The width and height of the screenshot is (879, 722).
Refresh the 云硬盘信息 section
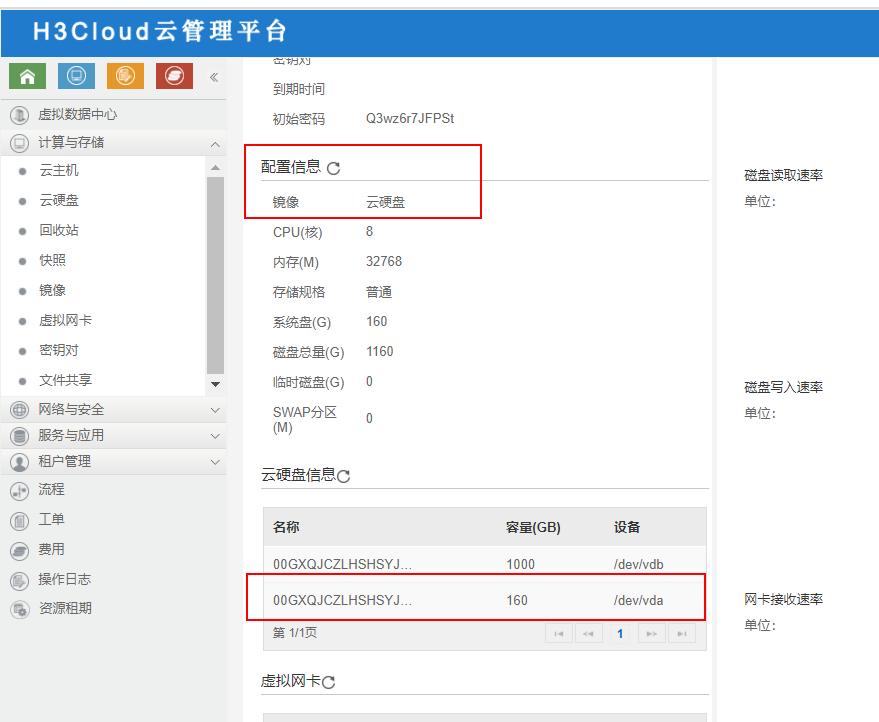(x=344, y=476)
